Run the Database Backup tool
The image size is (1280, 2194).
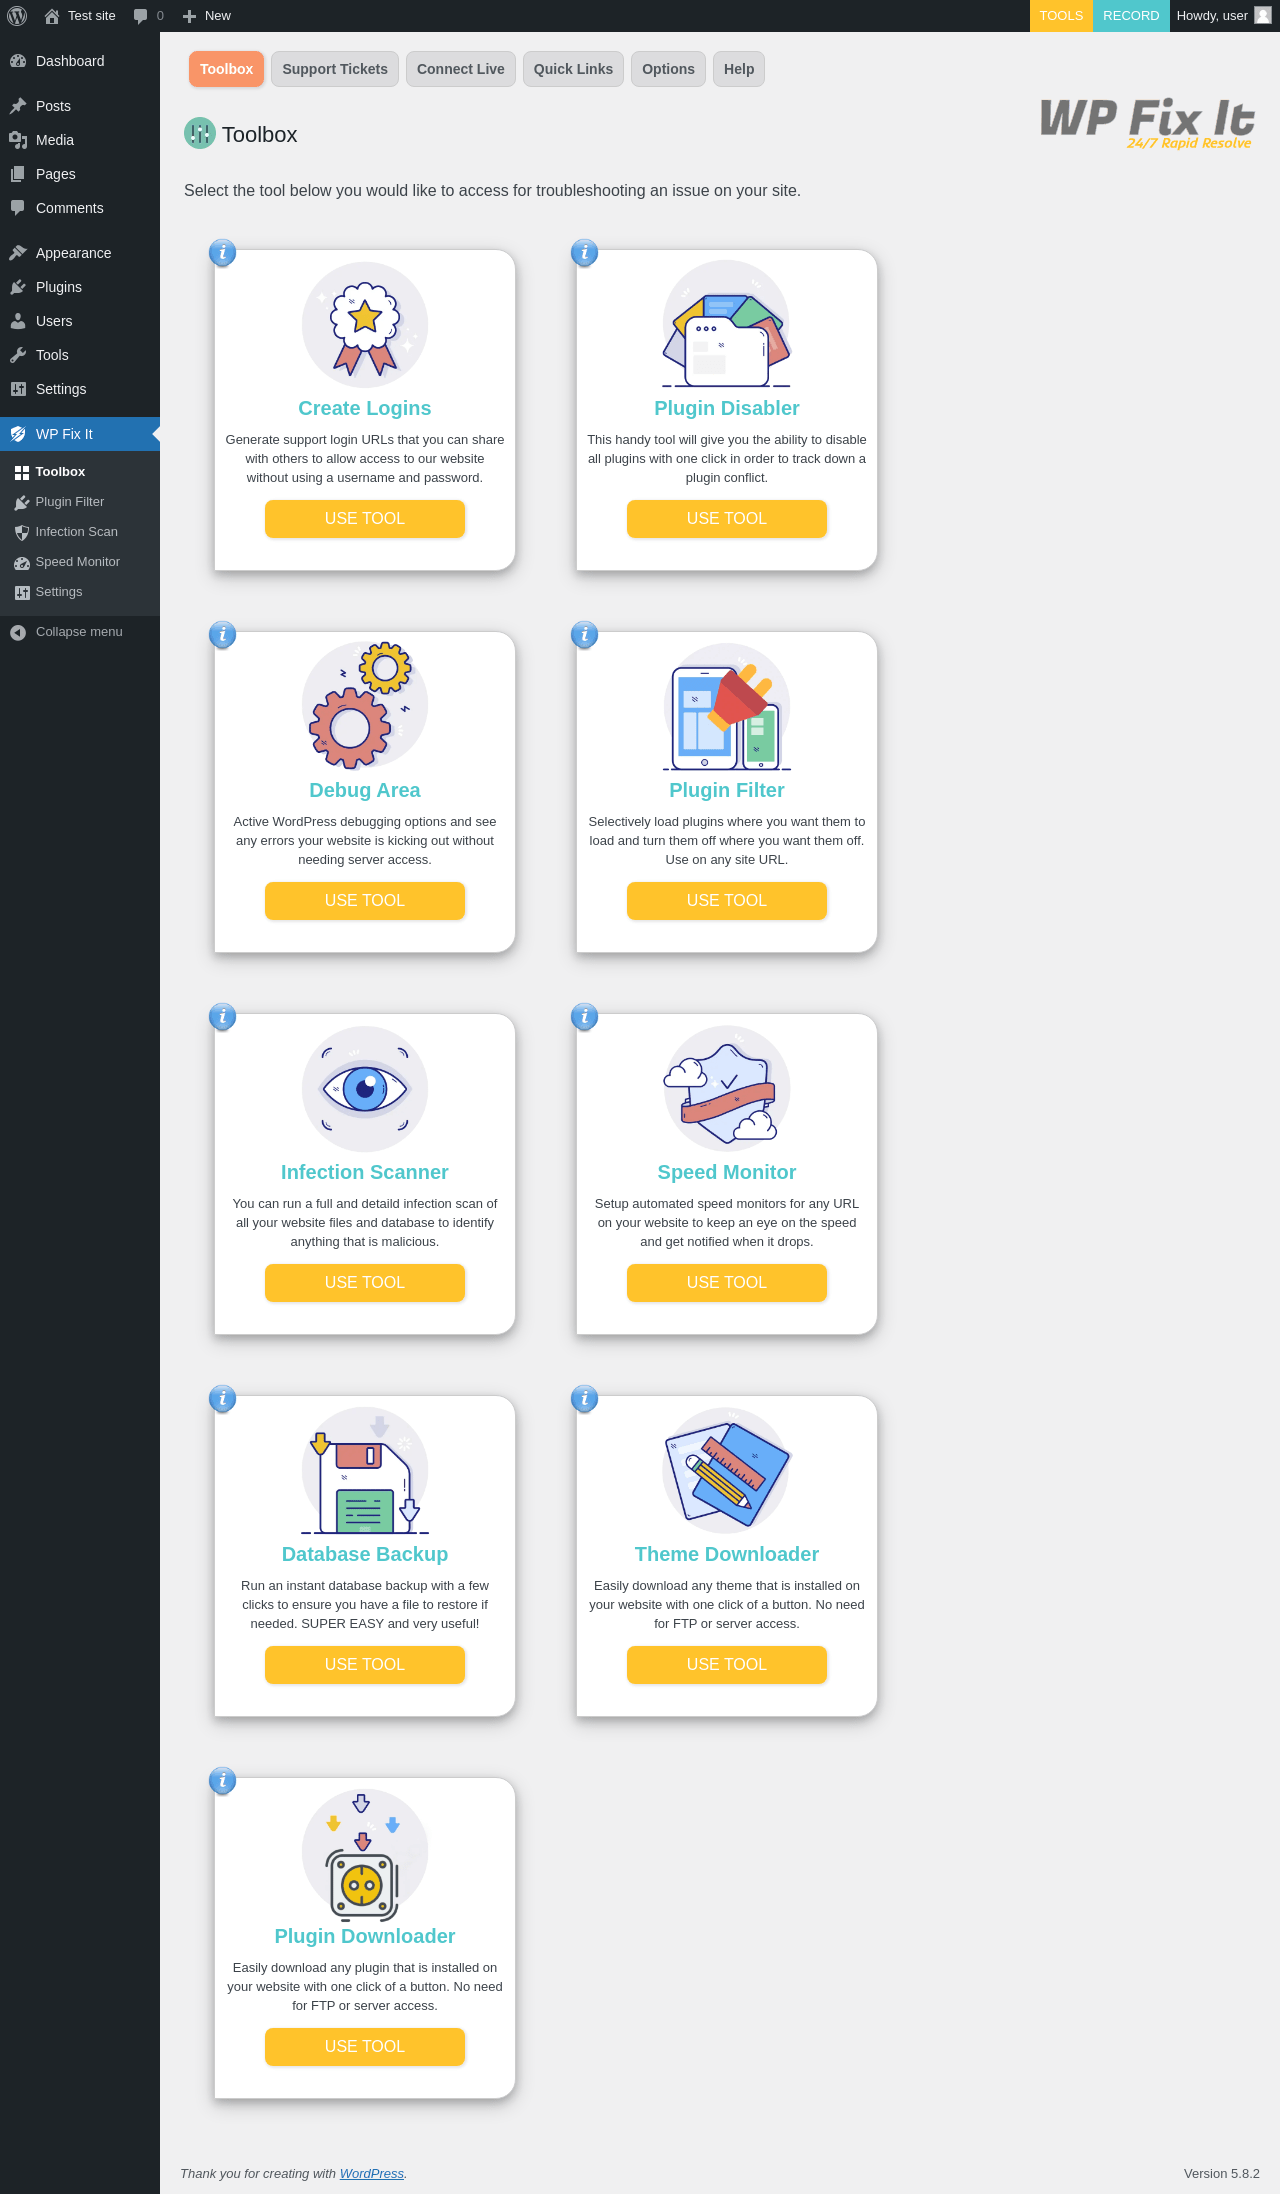(x=365, y=1665)
